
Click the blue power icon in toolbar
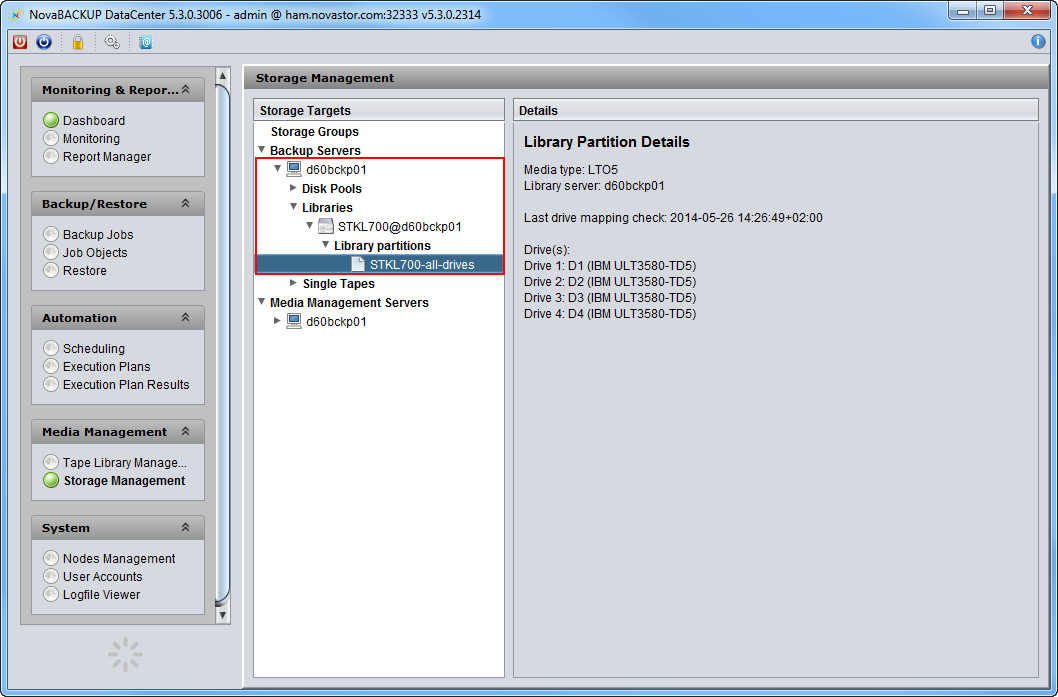pos(44,42)
